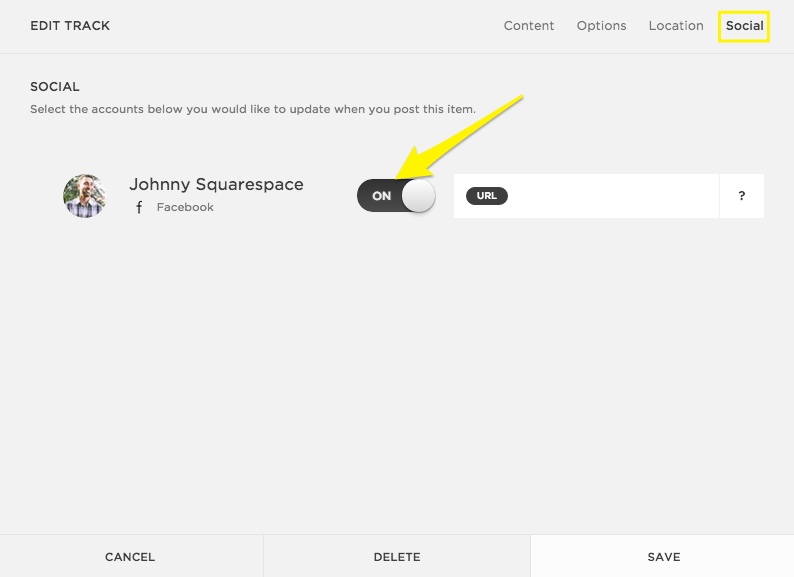794x577 pixels.
Task: Switch to the Options tab
Action: (601, 26)
